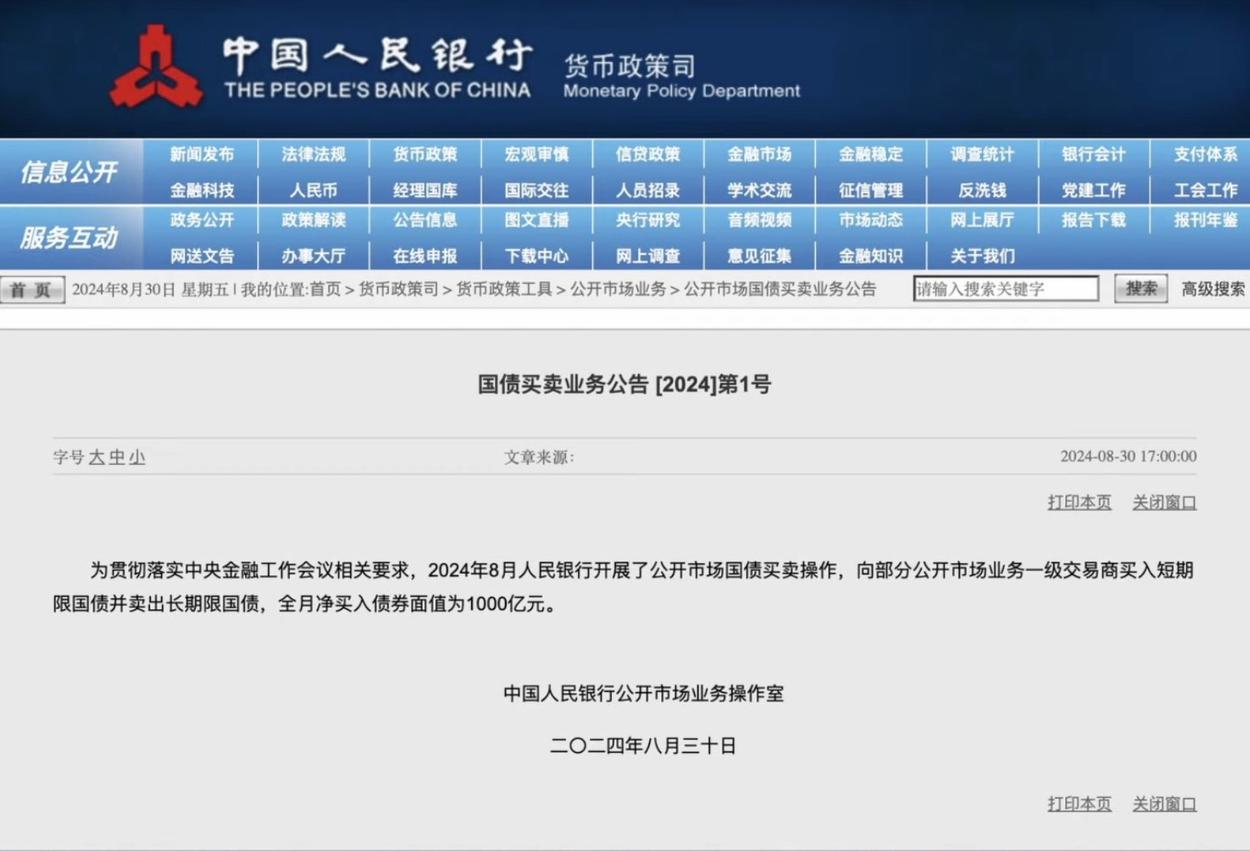
Task: Click 下载中心 link
Action: tap(537, 256)
